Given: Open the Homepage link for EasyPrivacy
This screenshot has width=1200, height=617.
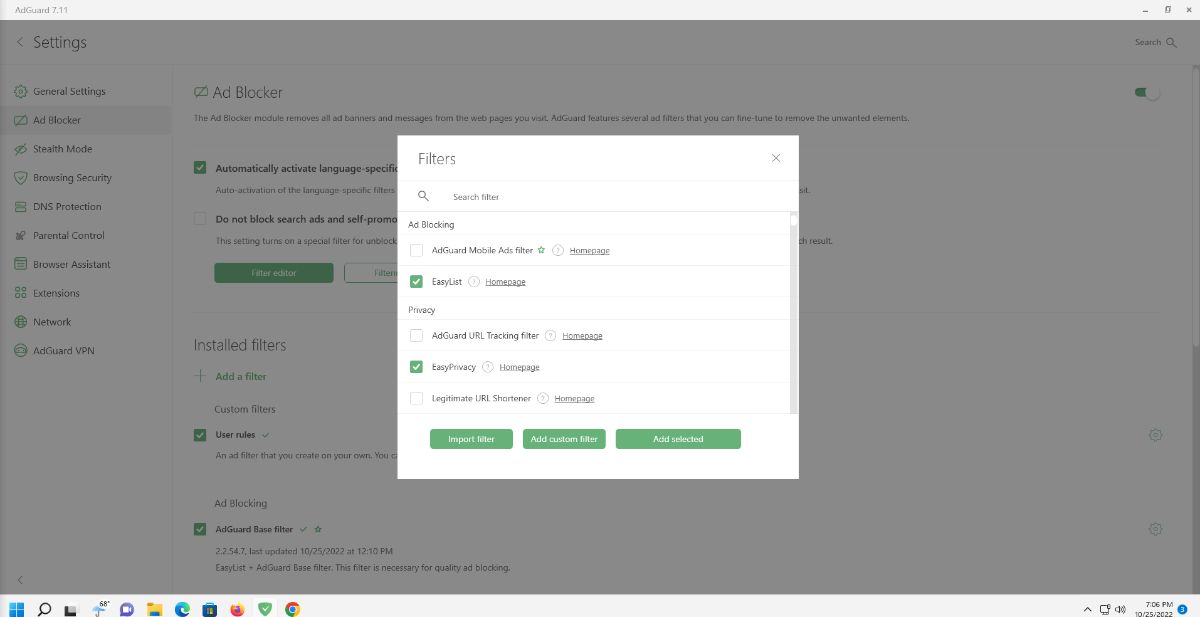Looking at the screenshot, I should 519,366.
